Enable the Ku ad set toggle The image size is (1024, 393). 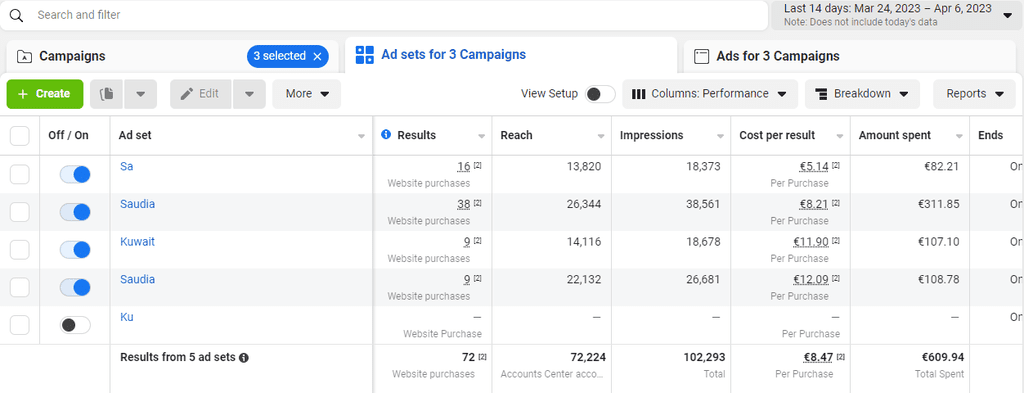(x=75, y=325)
